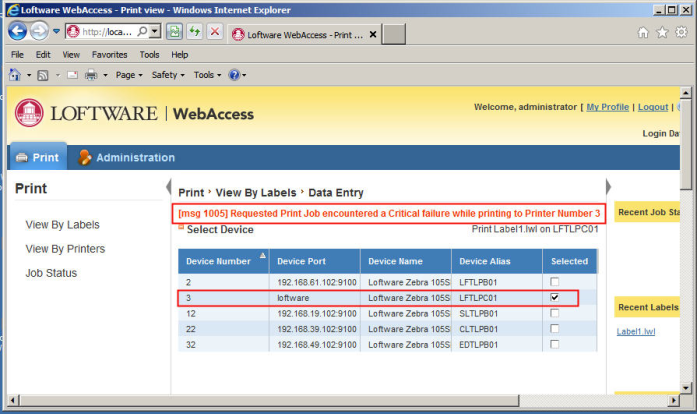Switch to the Print tab
This screenshot has width=697, height=414.
[38, 157]
